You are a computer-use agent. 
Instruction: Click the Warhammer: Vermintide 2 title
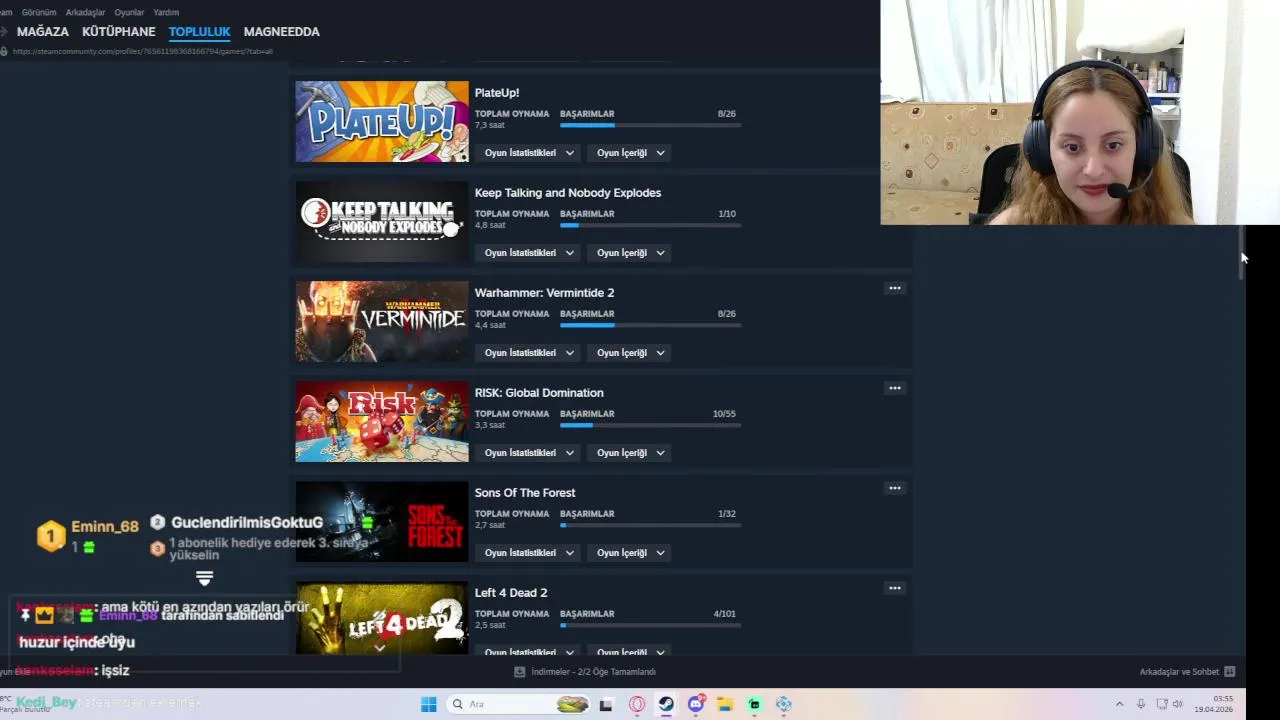pyautogui.click(x=545, y=293)
